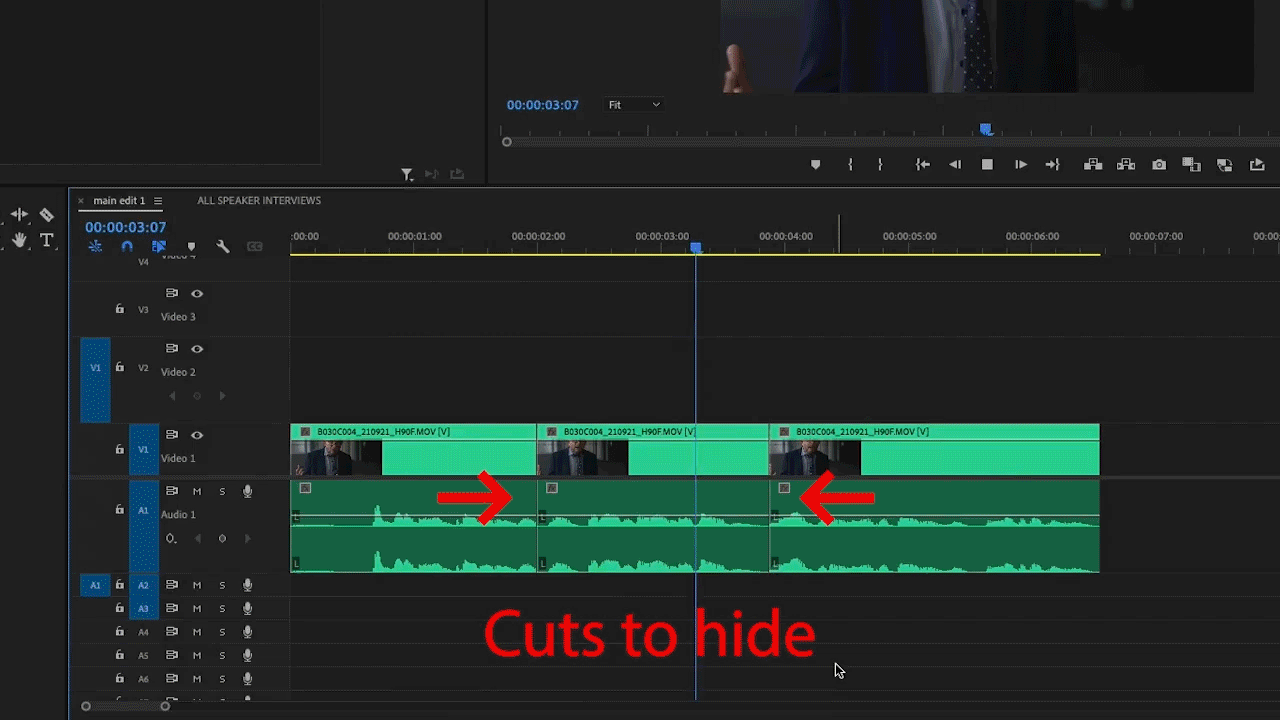Mark Out point in Program Monitor
1280x720 pixels.
(880, 165)
